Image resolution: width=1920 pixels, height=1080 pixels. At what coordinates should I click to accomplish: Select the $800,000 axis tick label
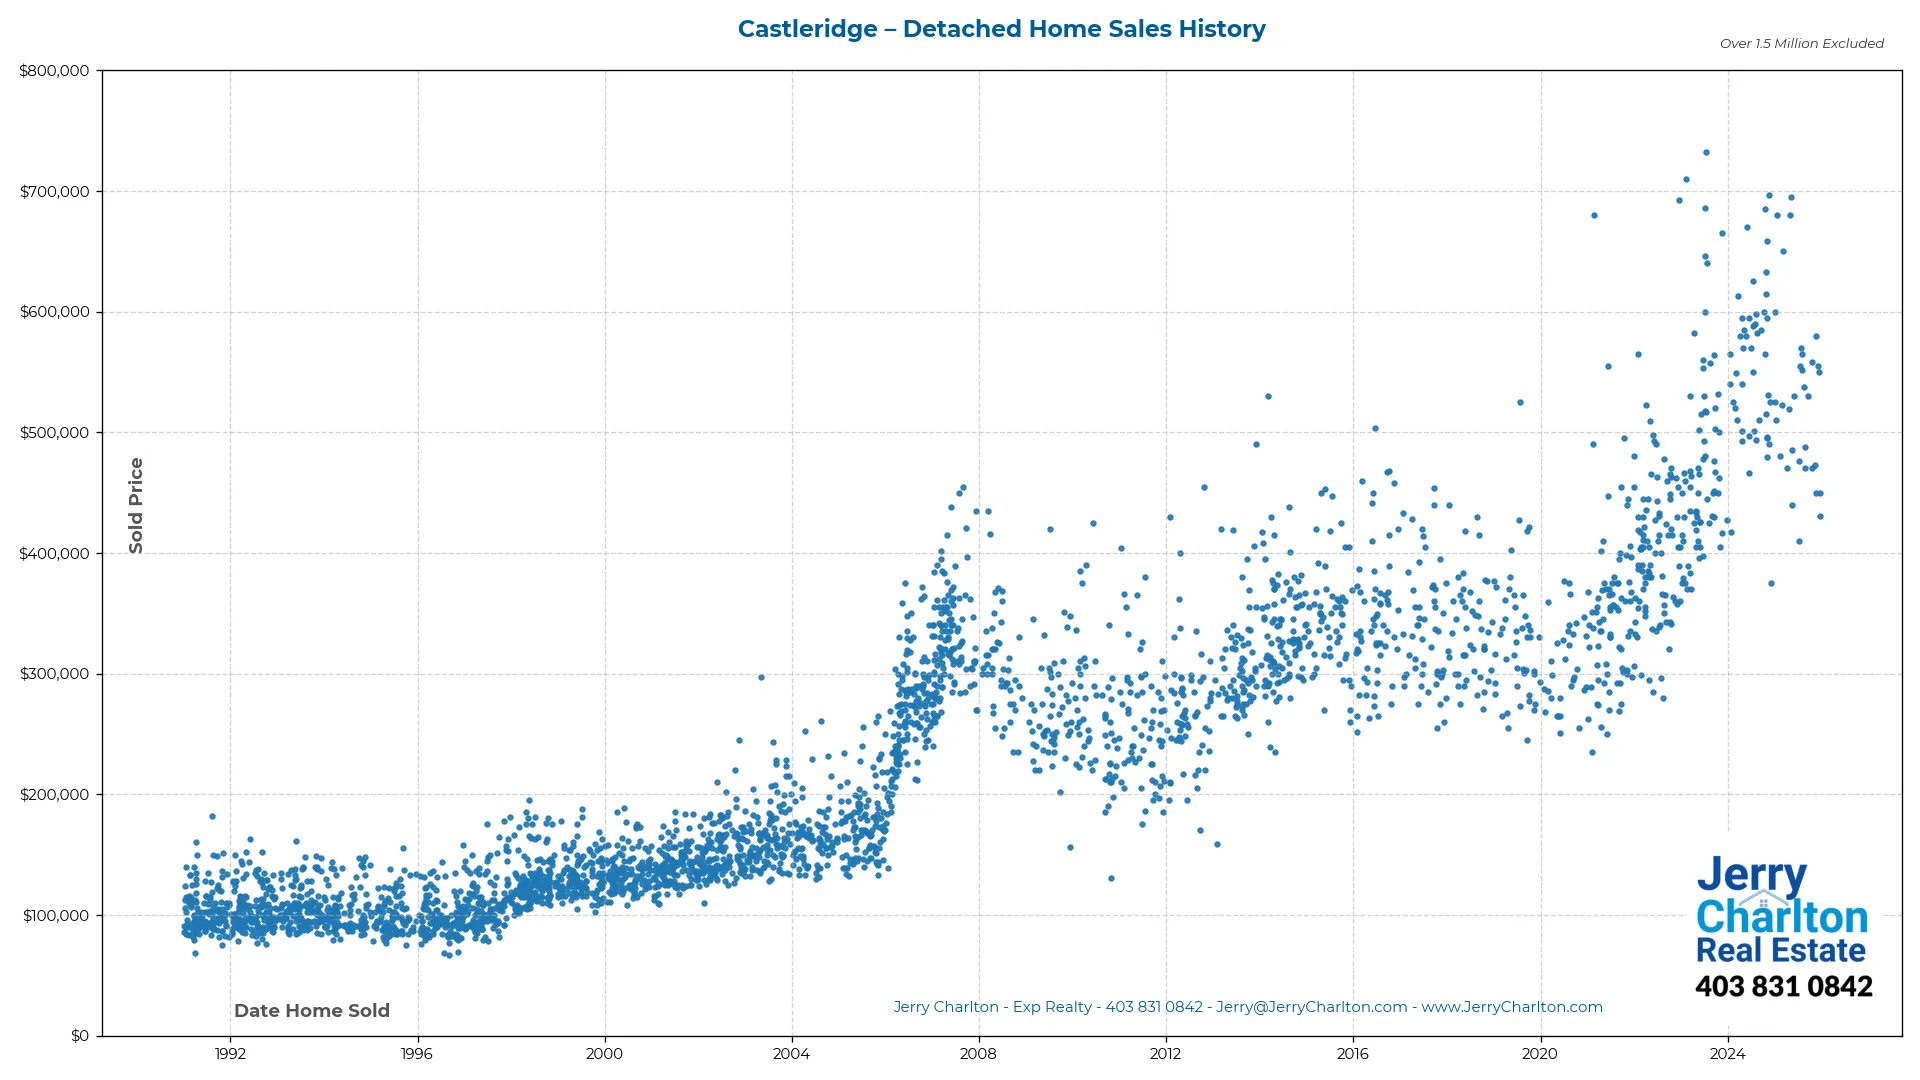pyautogui.click(x=57, y=70)
